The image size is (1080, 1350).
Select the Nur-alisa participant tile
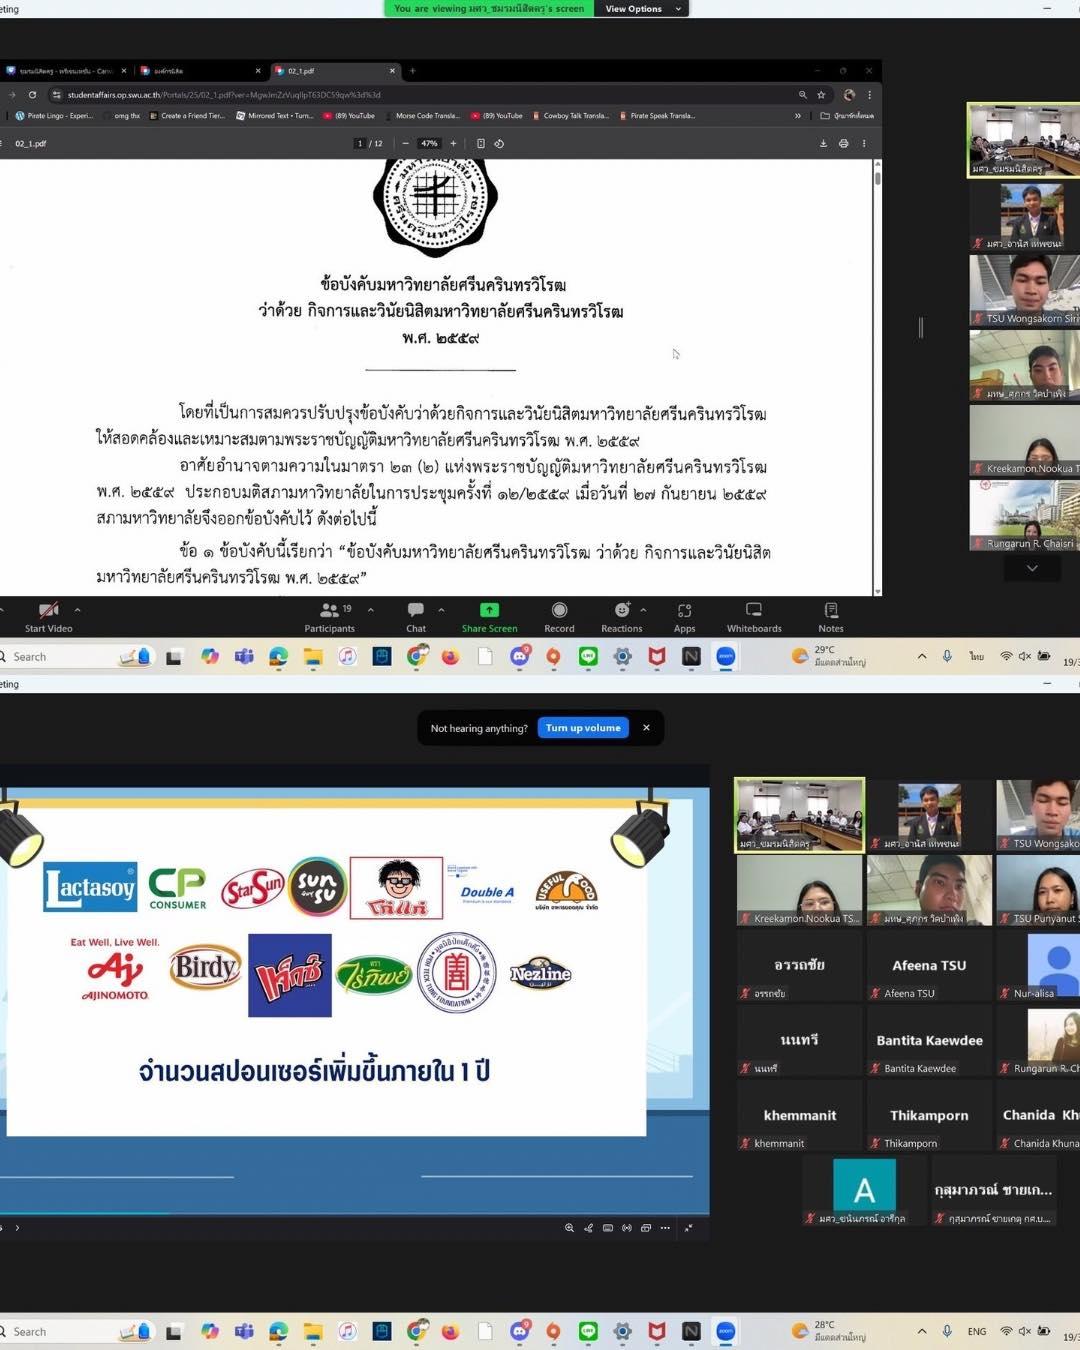point(1038,966)
